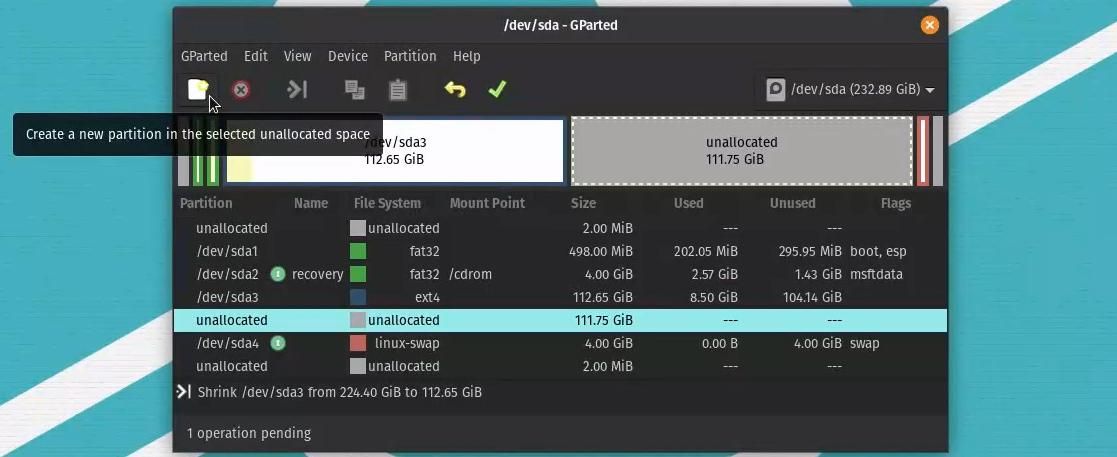
Task: Select pending Shrink /dev/sda3 operation entry
Action: click(339, 392)
